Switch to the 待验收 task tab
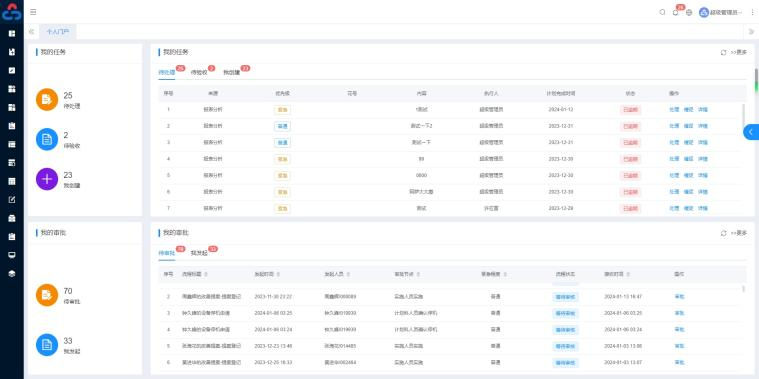This screenshot has height=379, width=759. tap(199, 72)
